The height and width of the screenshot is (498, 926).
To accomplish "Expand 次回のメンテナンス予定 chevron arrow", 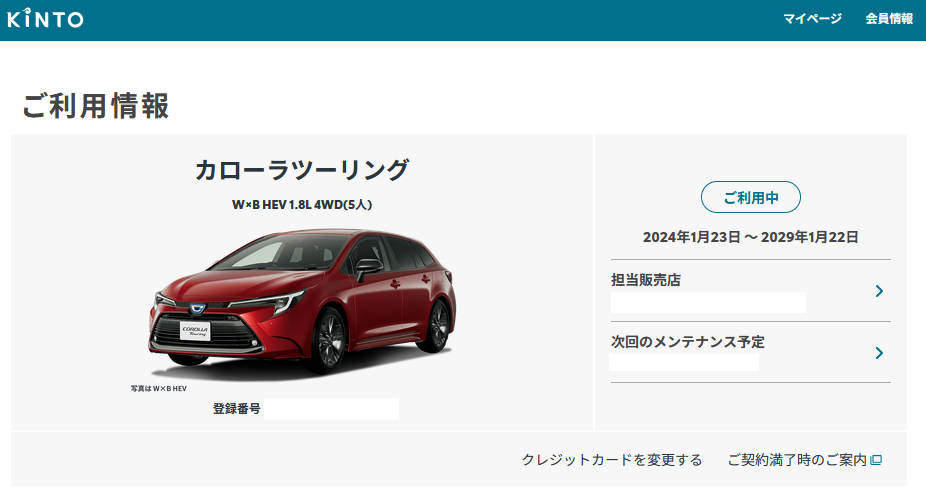I will 879,353.
